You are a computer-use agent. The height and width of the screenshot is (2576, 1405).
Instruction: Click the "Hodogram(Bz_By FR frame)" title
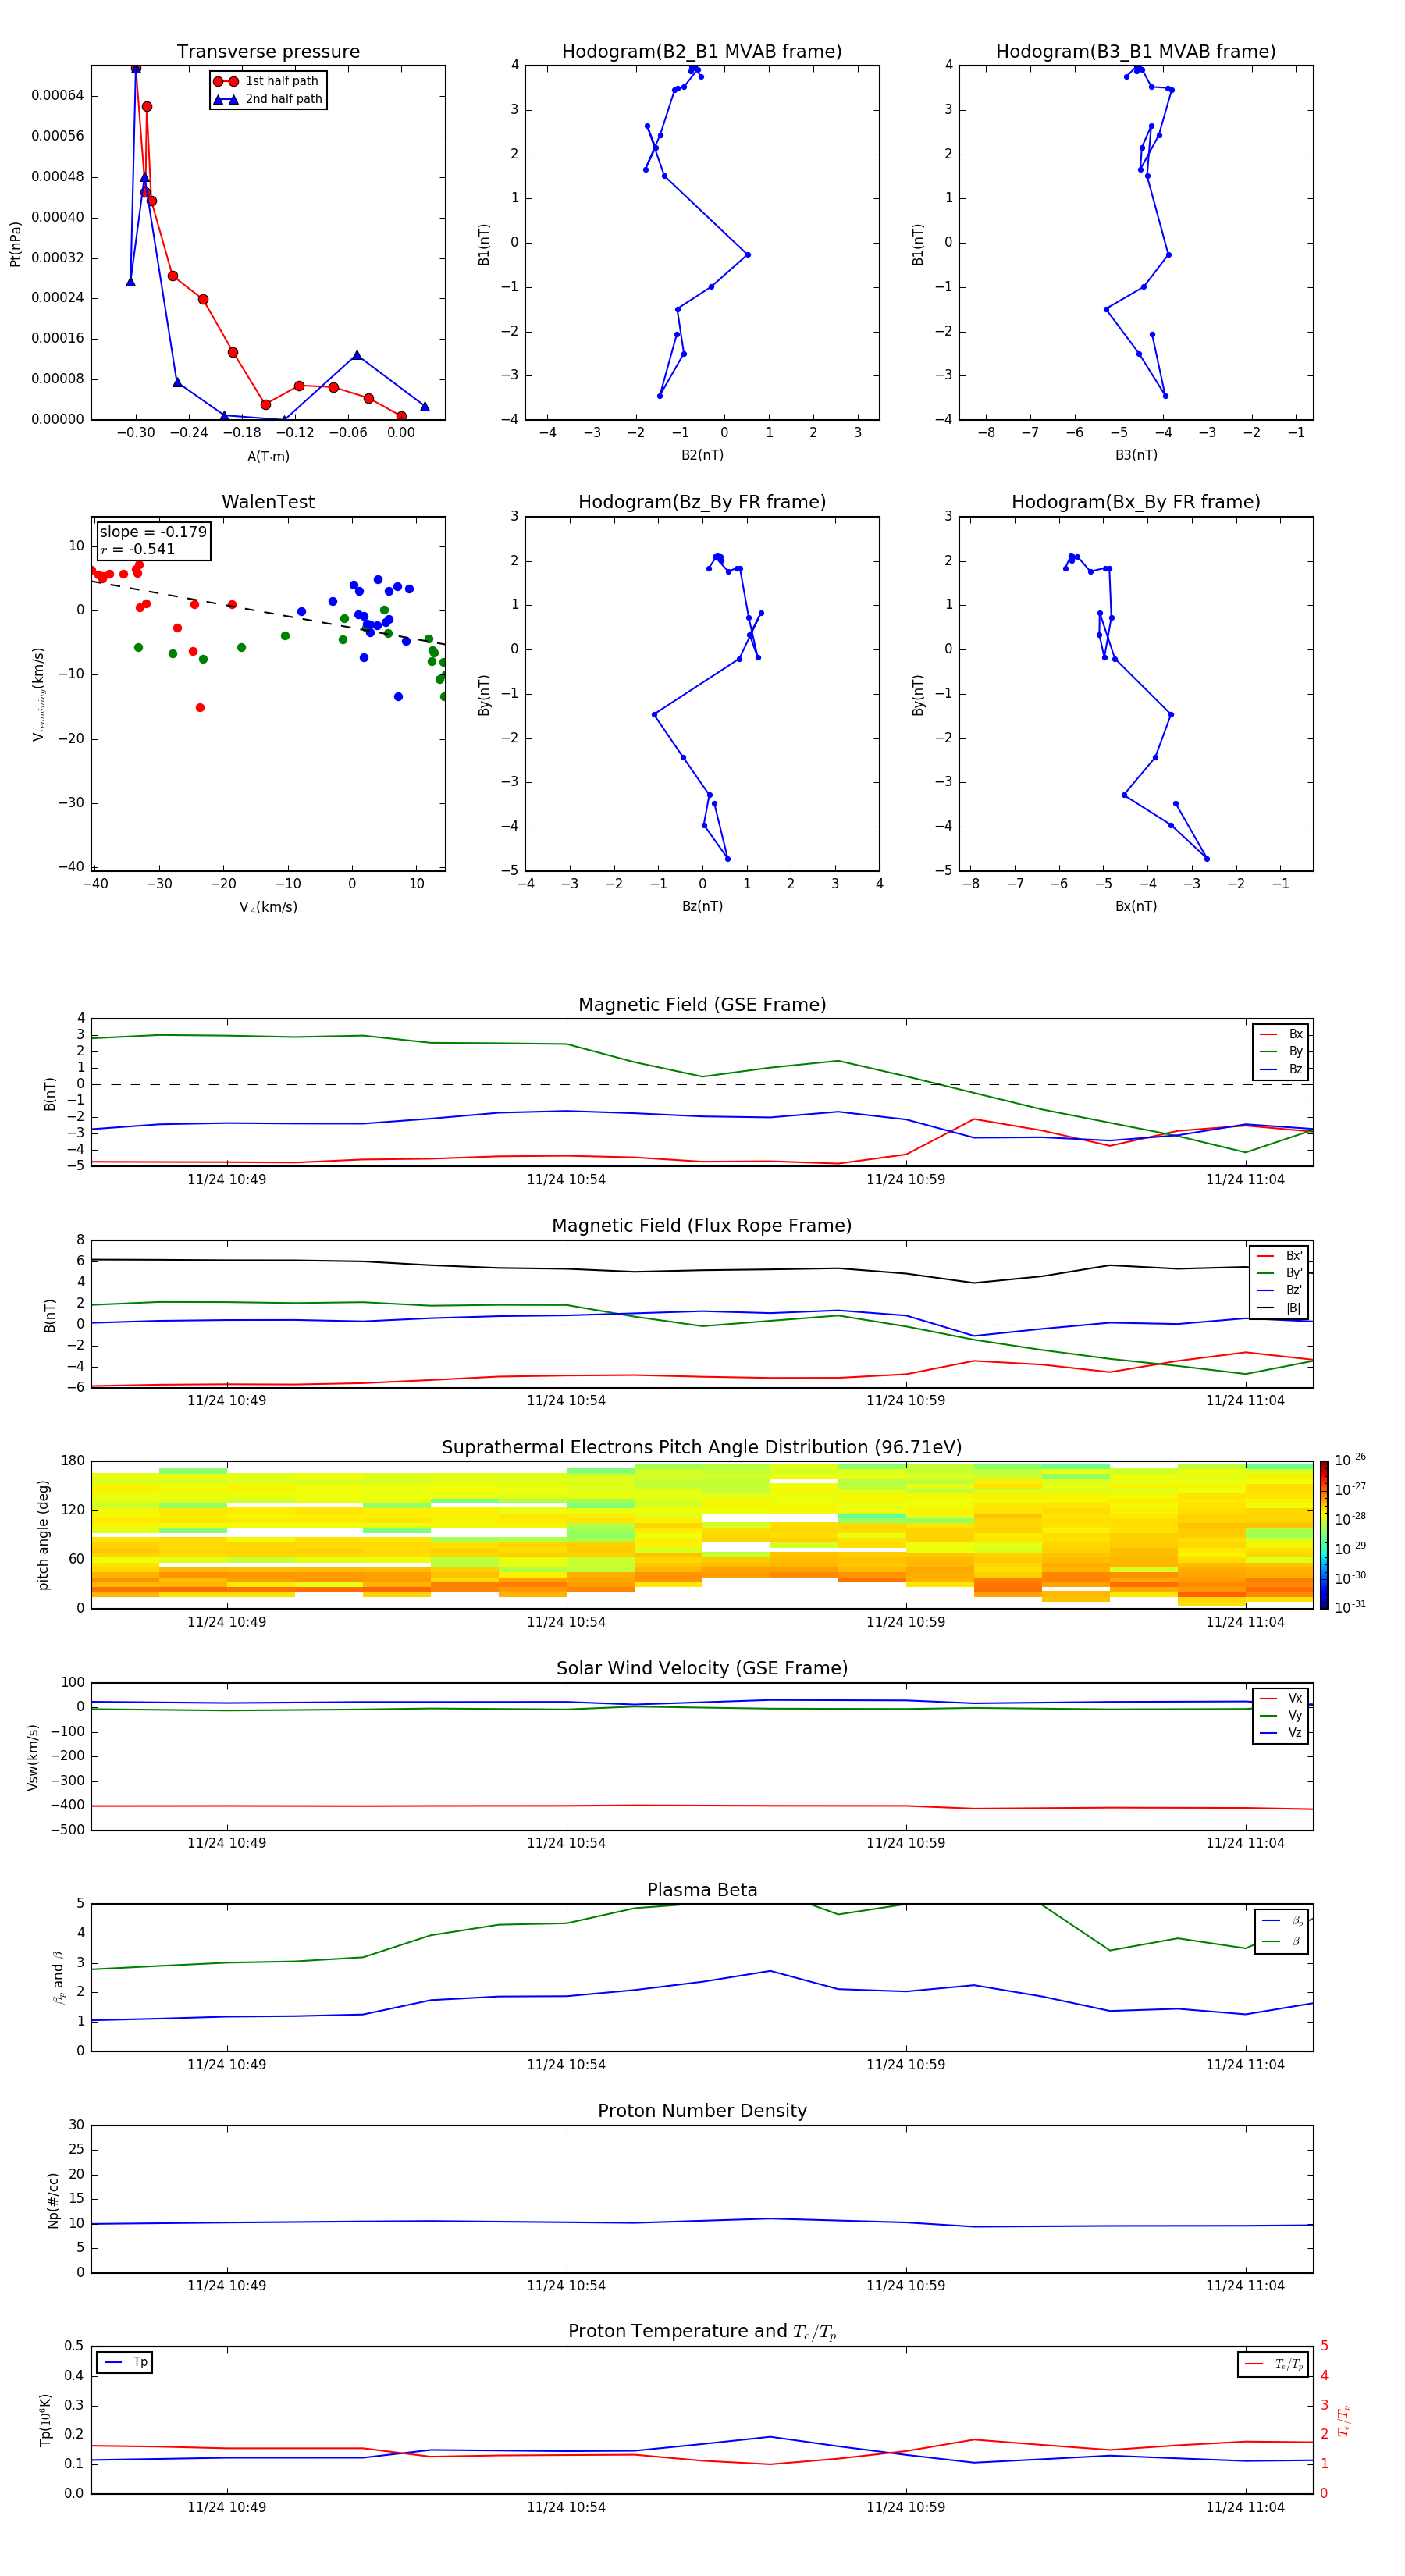(702, 502)
